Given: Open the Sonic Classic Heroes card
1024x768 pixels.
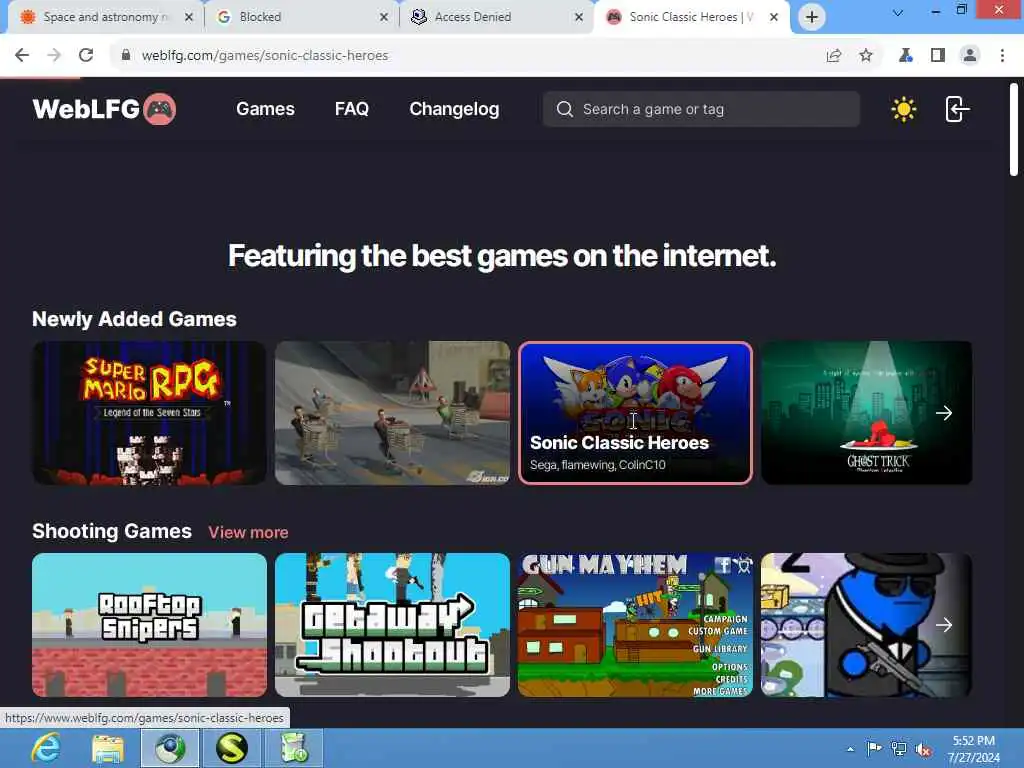Looking at the screenshot, I should click(x=635, y=413).
